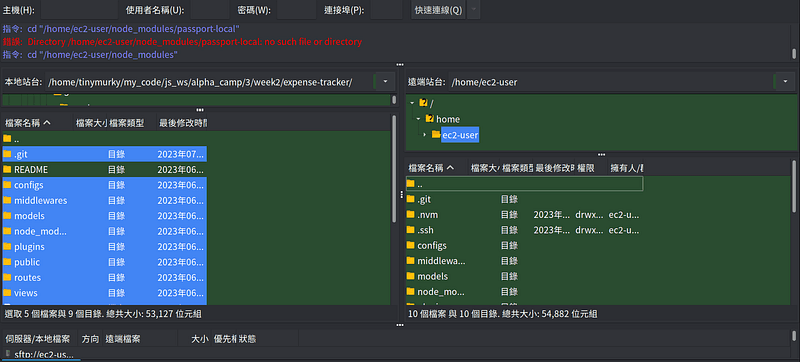Image resolution: width=800 pixels, height=362 pixels.
Task: Click the local README folder icon
Action: (x=7, y=169)
